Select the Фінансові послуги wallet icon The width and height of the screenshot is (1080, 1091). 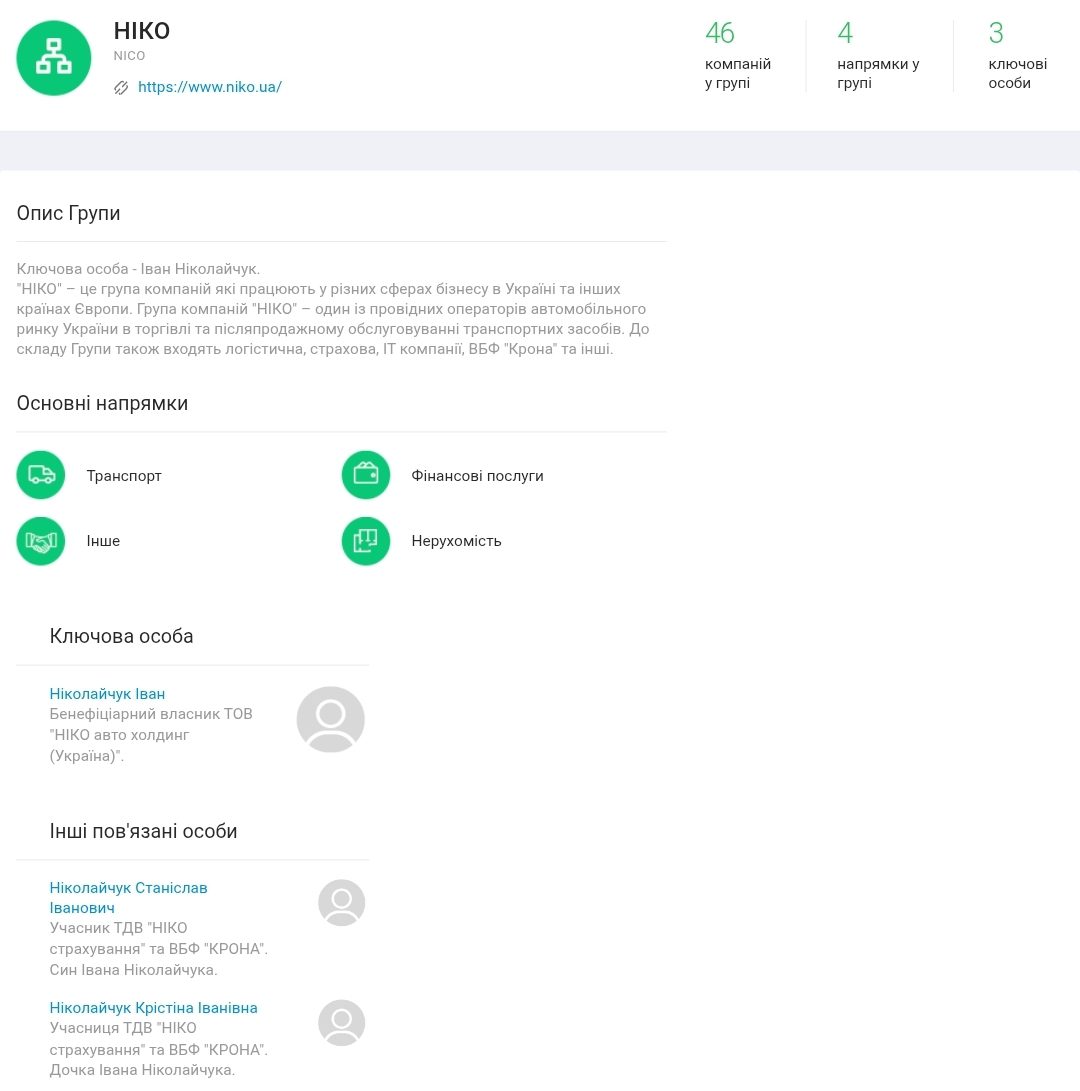pos(366,475)
